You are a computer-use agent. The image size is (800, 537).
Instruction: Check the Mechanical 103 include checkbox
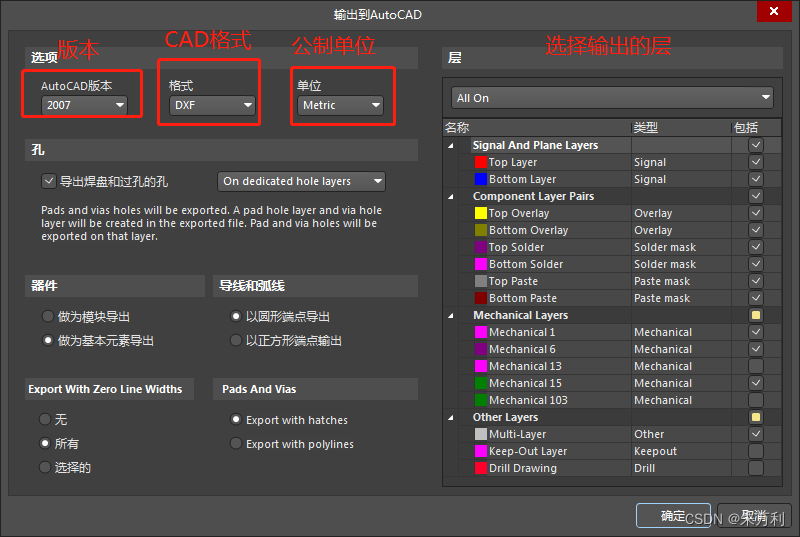pos(756,400)
